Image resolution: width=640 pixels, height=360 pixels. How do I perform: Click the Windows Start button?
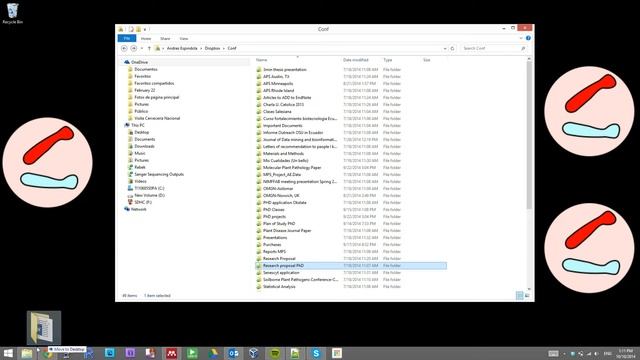coord(8,353)
